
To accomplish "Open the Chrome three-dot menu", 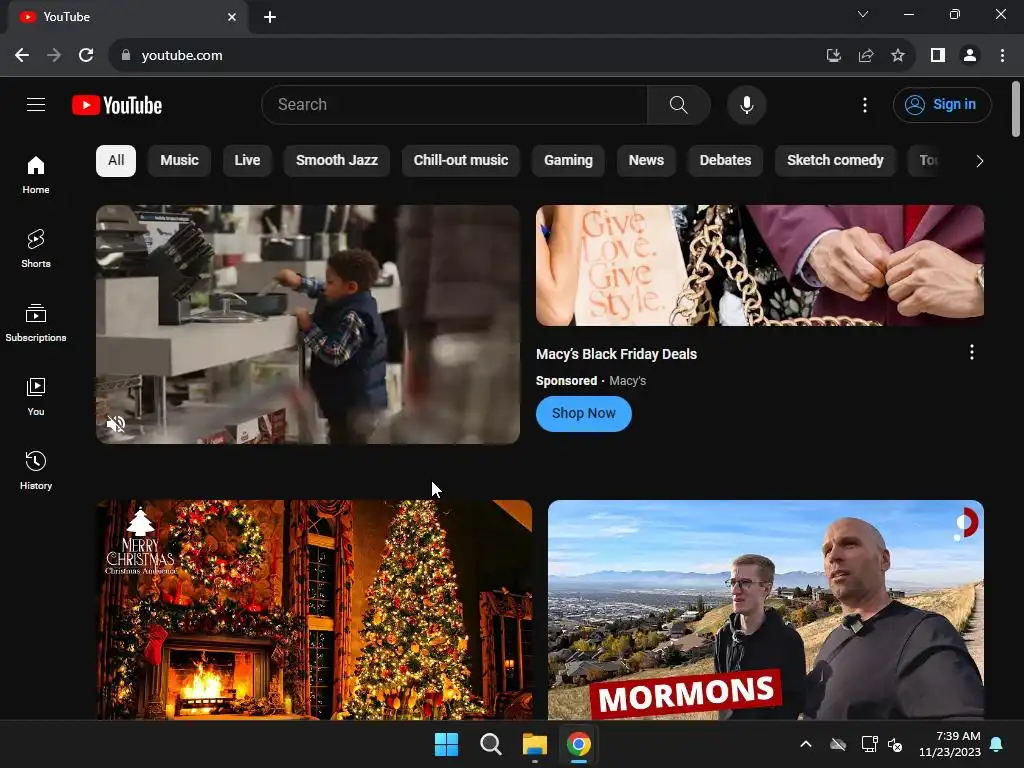I will coord(1002,56).
